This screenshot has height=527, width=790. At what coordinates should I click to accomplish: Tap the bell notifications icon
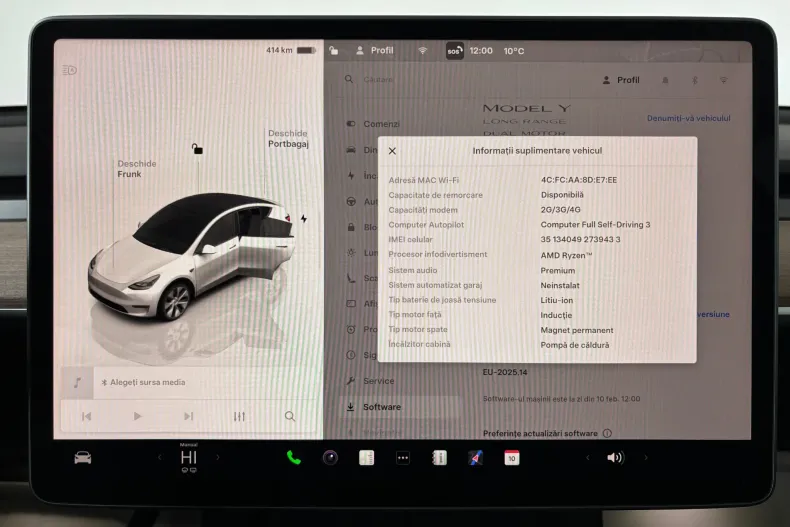[x=665, y=80]
